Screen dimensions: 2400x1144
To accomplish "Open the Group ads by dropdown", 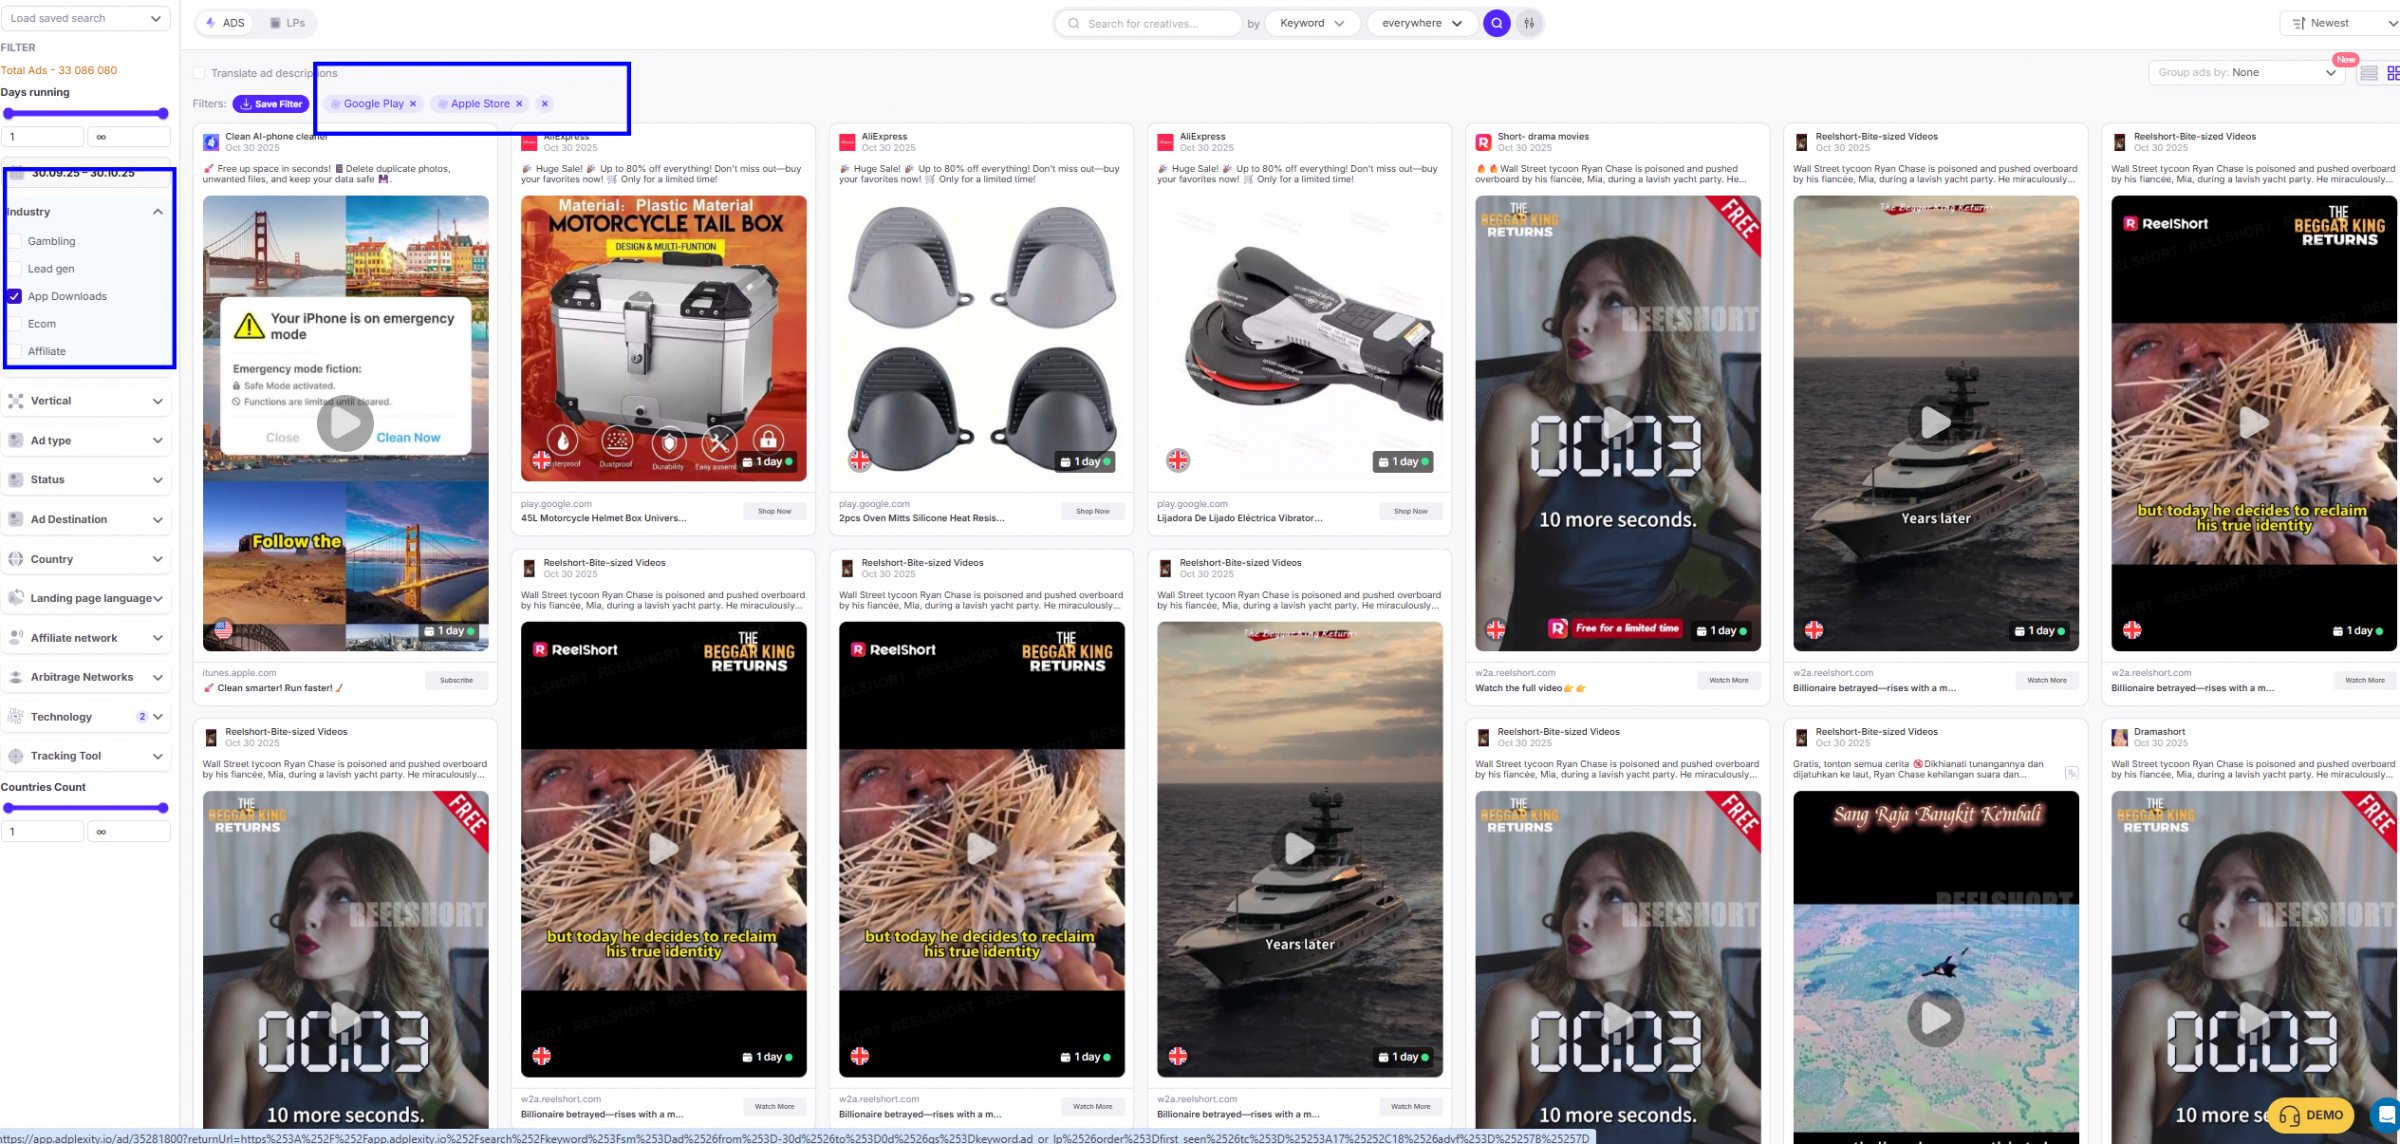I will pos(2245,73).
